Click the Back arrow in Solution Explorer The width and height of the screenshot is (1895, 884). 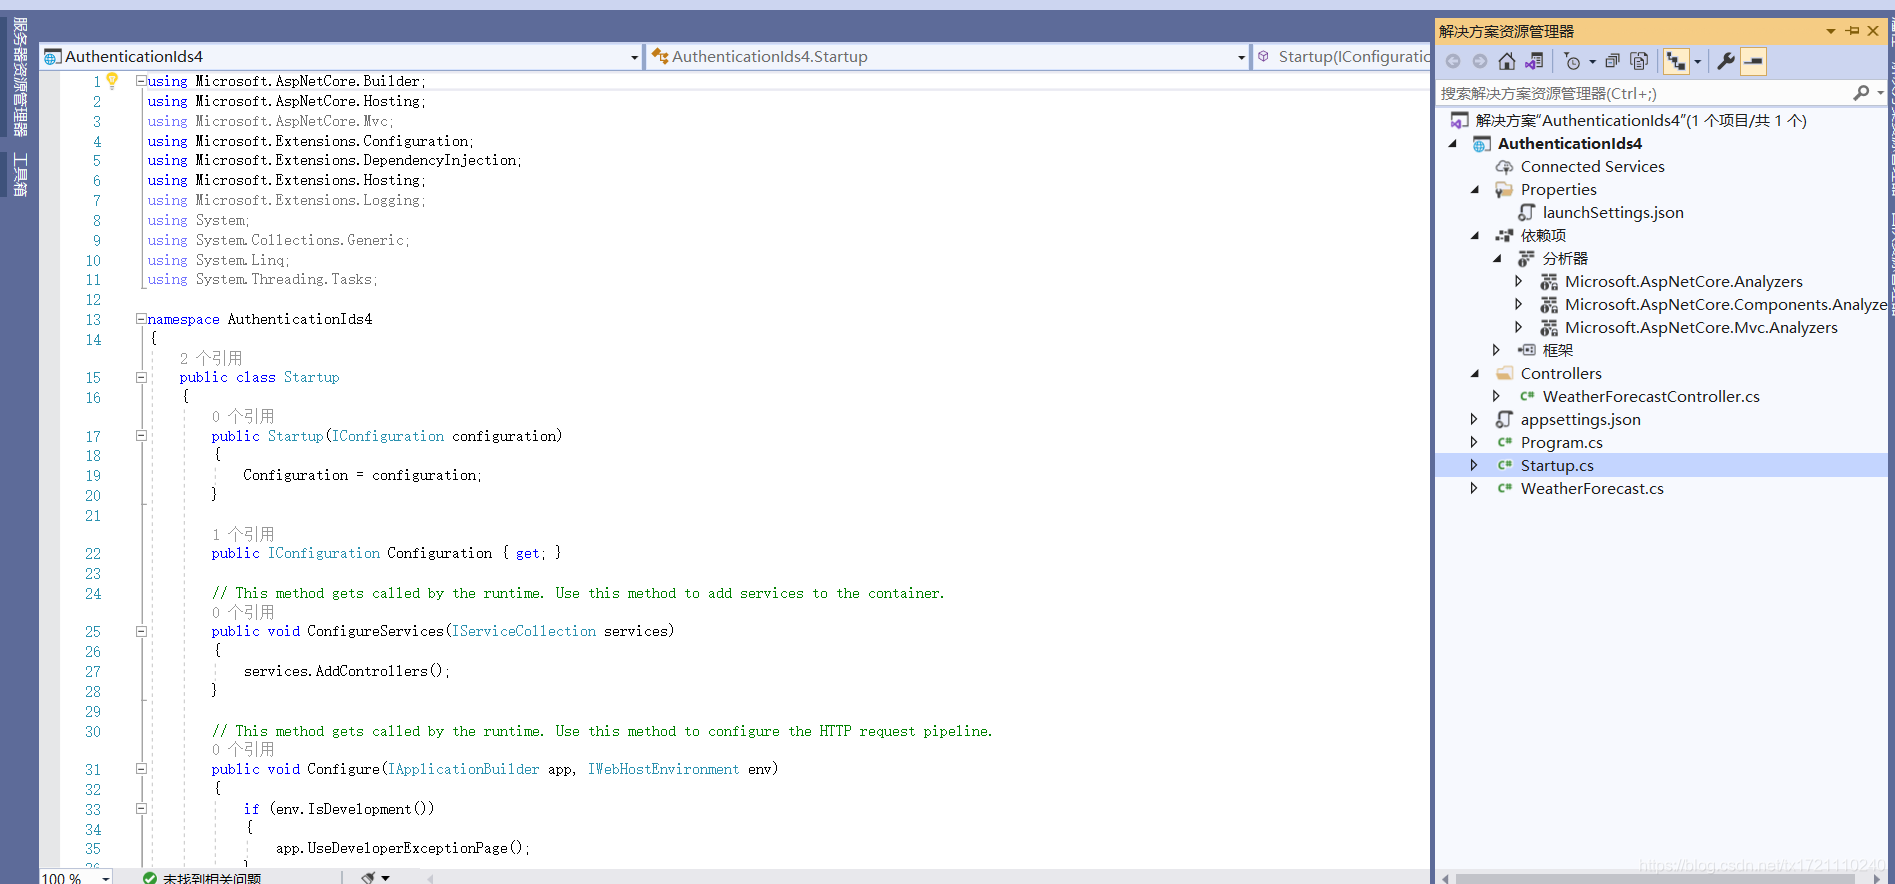tap(1453, 62)
